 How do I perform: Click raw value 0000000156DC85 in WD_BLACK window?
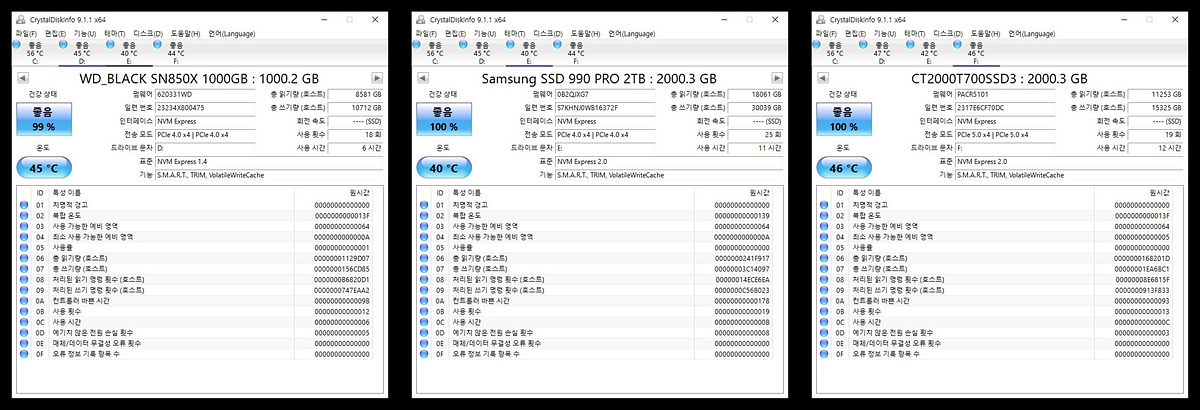pos(341,268)
